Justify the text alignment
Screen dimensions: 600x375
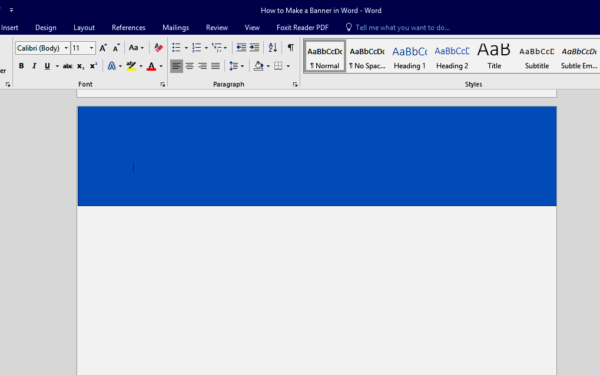(215, 66)
